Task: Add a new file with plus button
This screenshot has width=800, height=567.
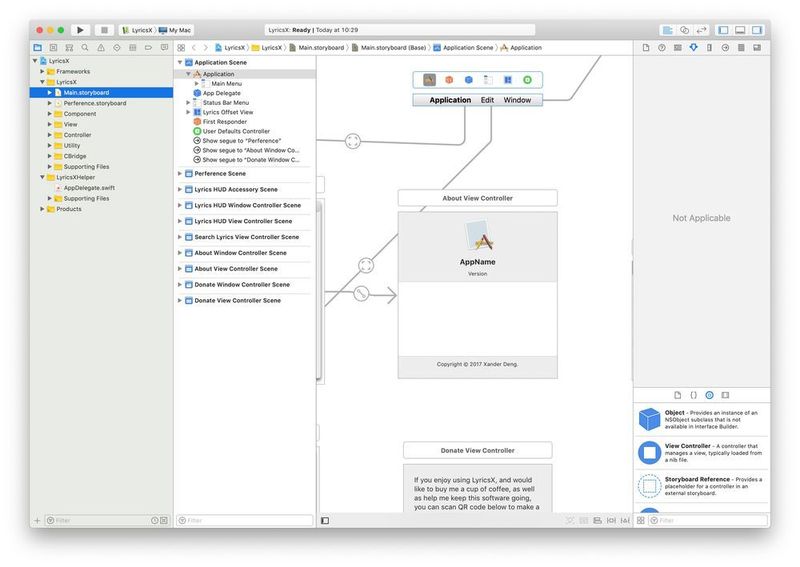Action: [37, 521]
